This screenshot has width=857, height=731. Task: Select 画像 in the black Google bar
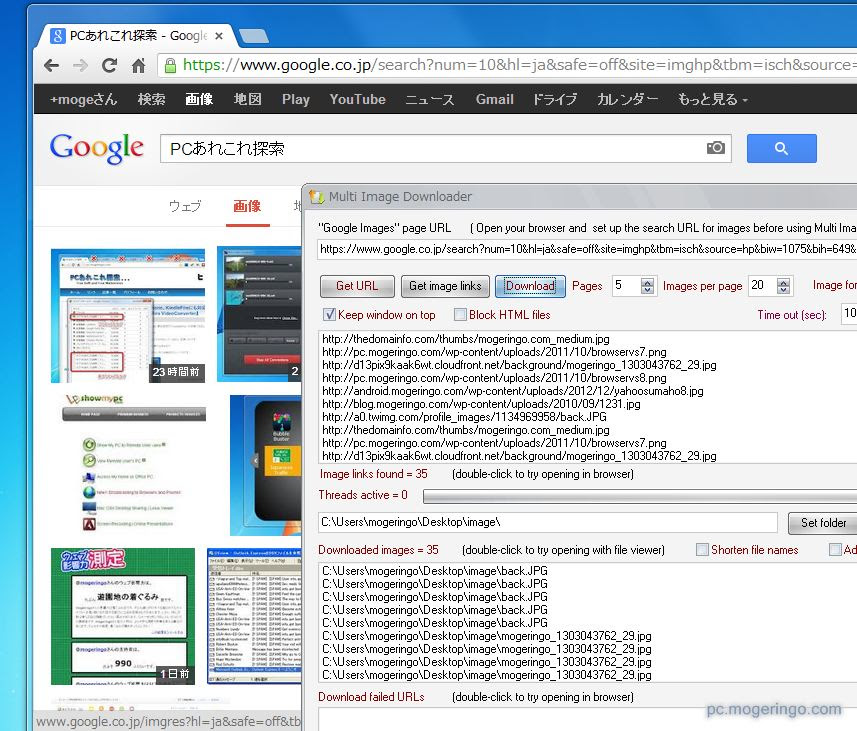pyautogui.click(x=199, y=99)
